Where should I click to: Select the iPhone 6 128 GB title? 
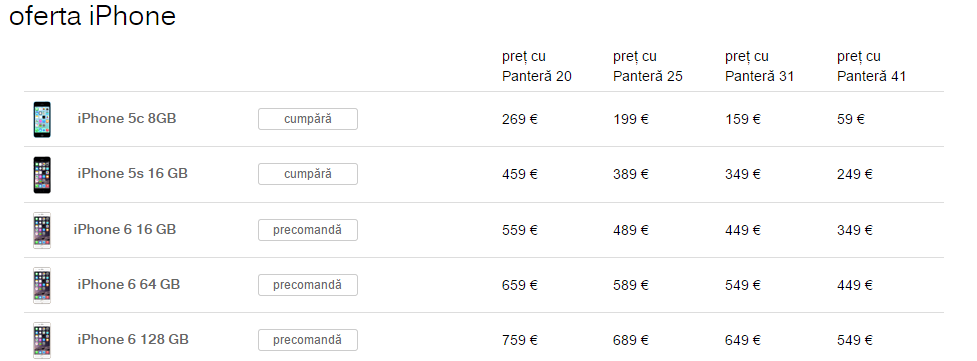[x=133, y=339]
